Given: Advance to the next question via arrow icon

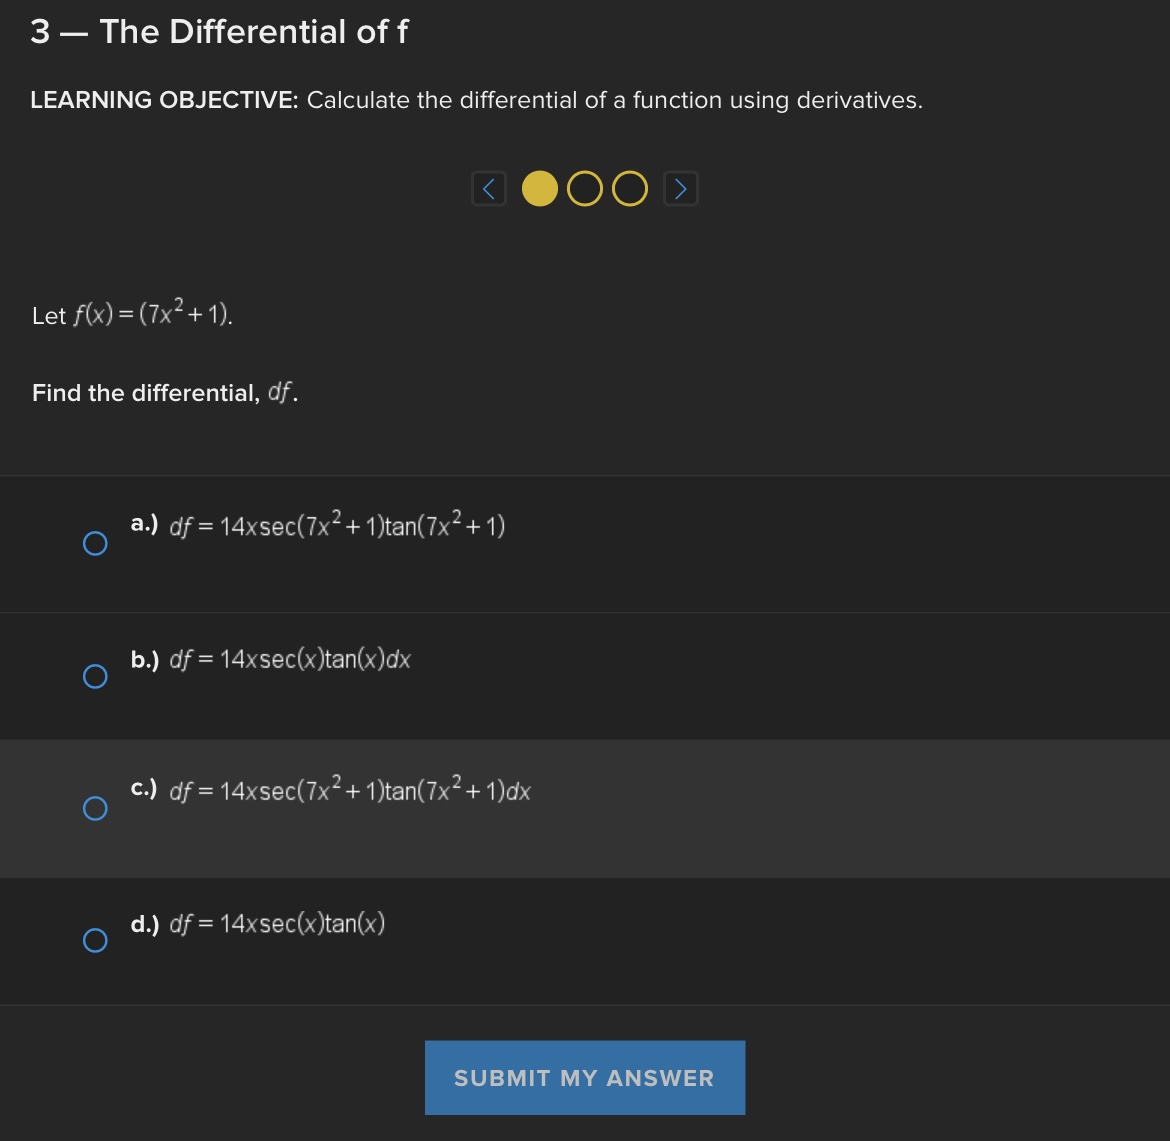Looking at the screenshot, I should click(x=680, y=187).
